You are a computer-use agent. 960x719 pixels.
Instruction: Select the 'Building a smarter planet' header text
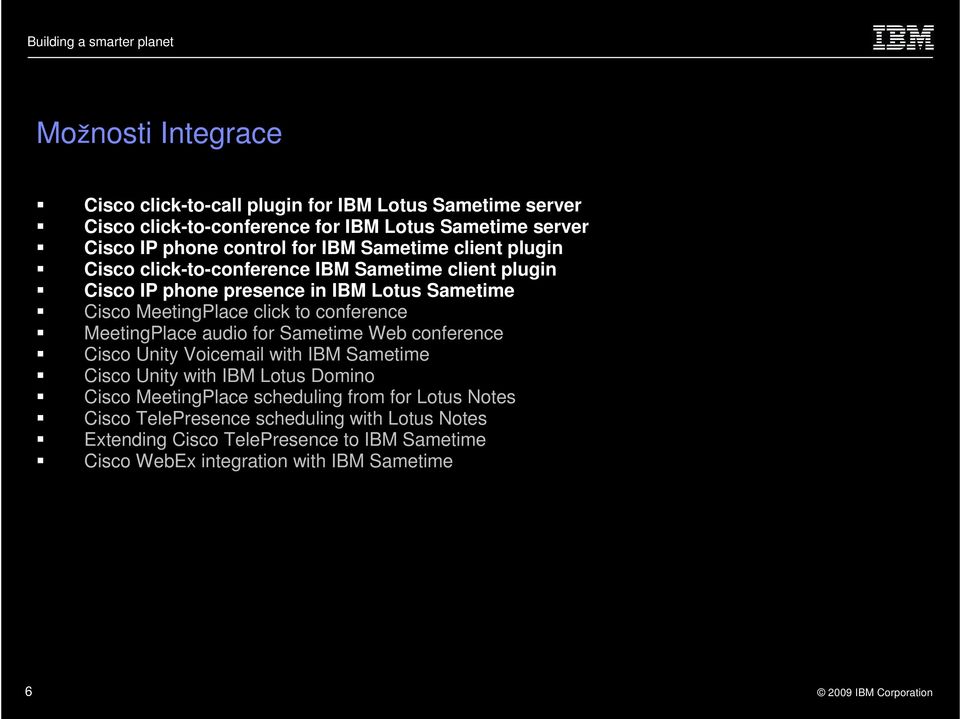point(100,42)
